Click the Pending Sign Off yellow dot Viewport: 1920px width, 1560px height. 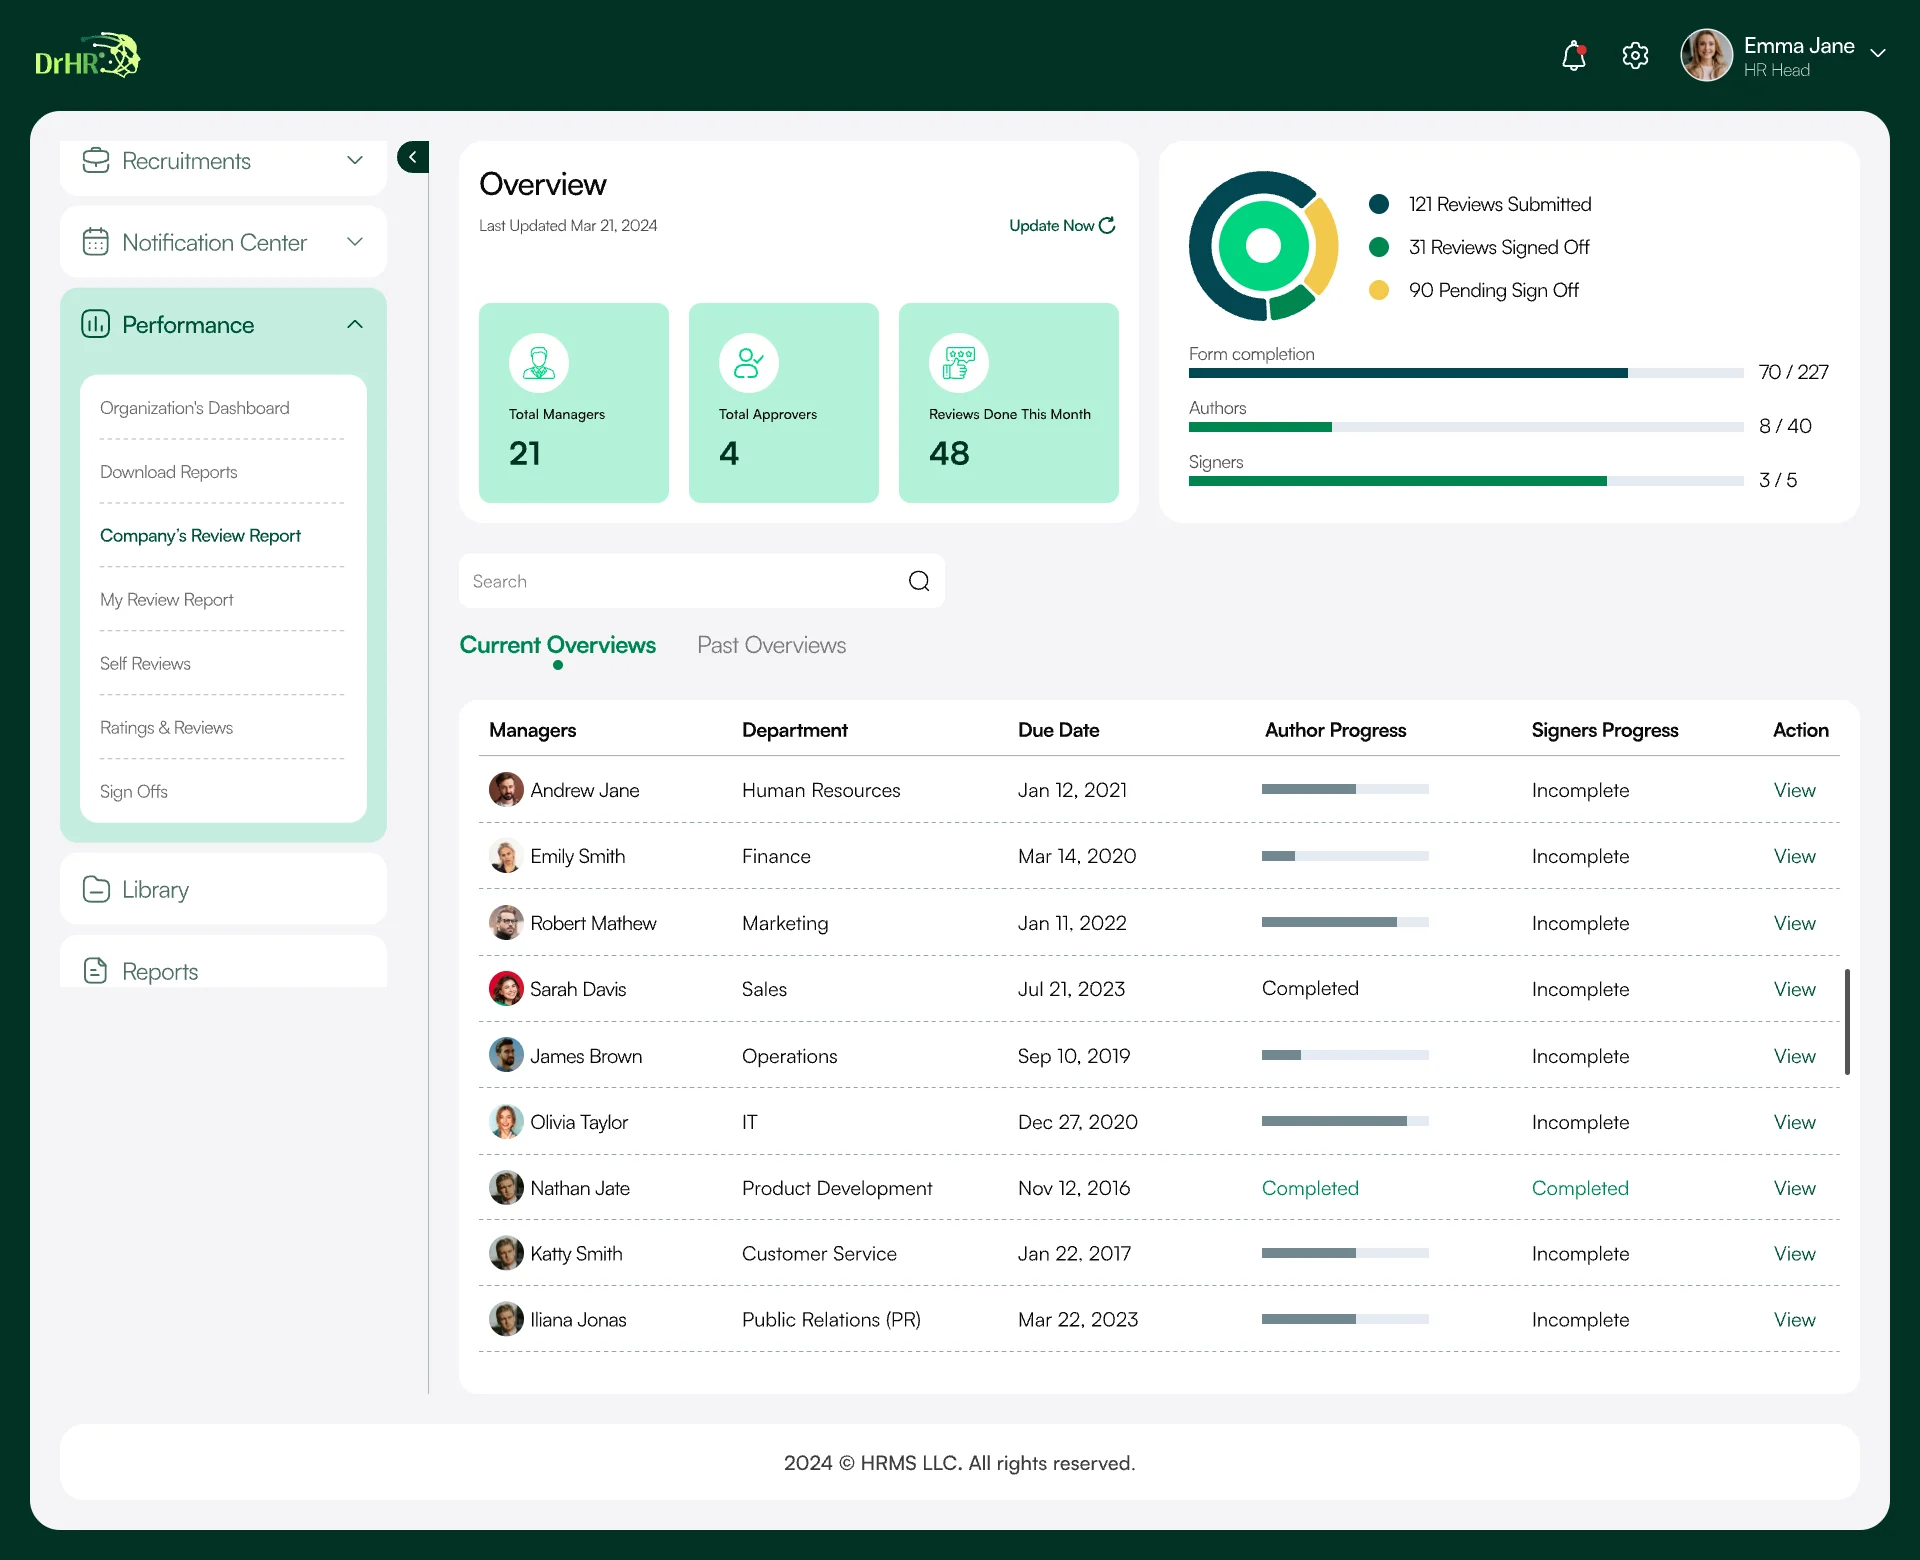click(1379, 290)
